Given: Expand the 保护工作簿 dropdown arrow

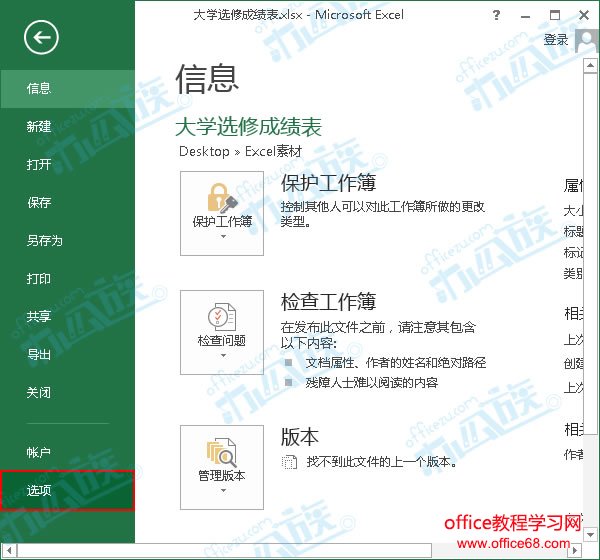Looking at the screenshot, I should click(x=223, y=237).
